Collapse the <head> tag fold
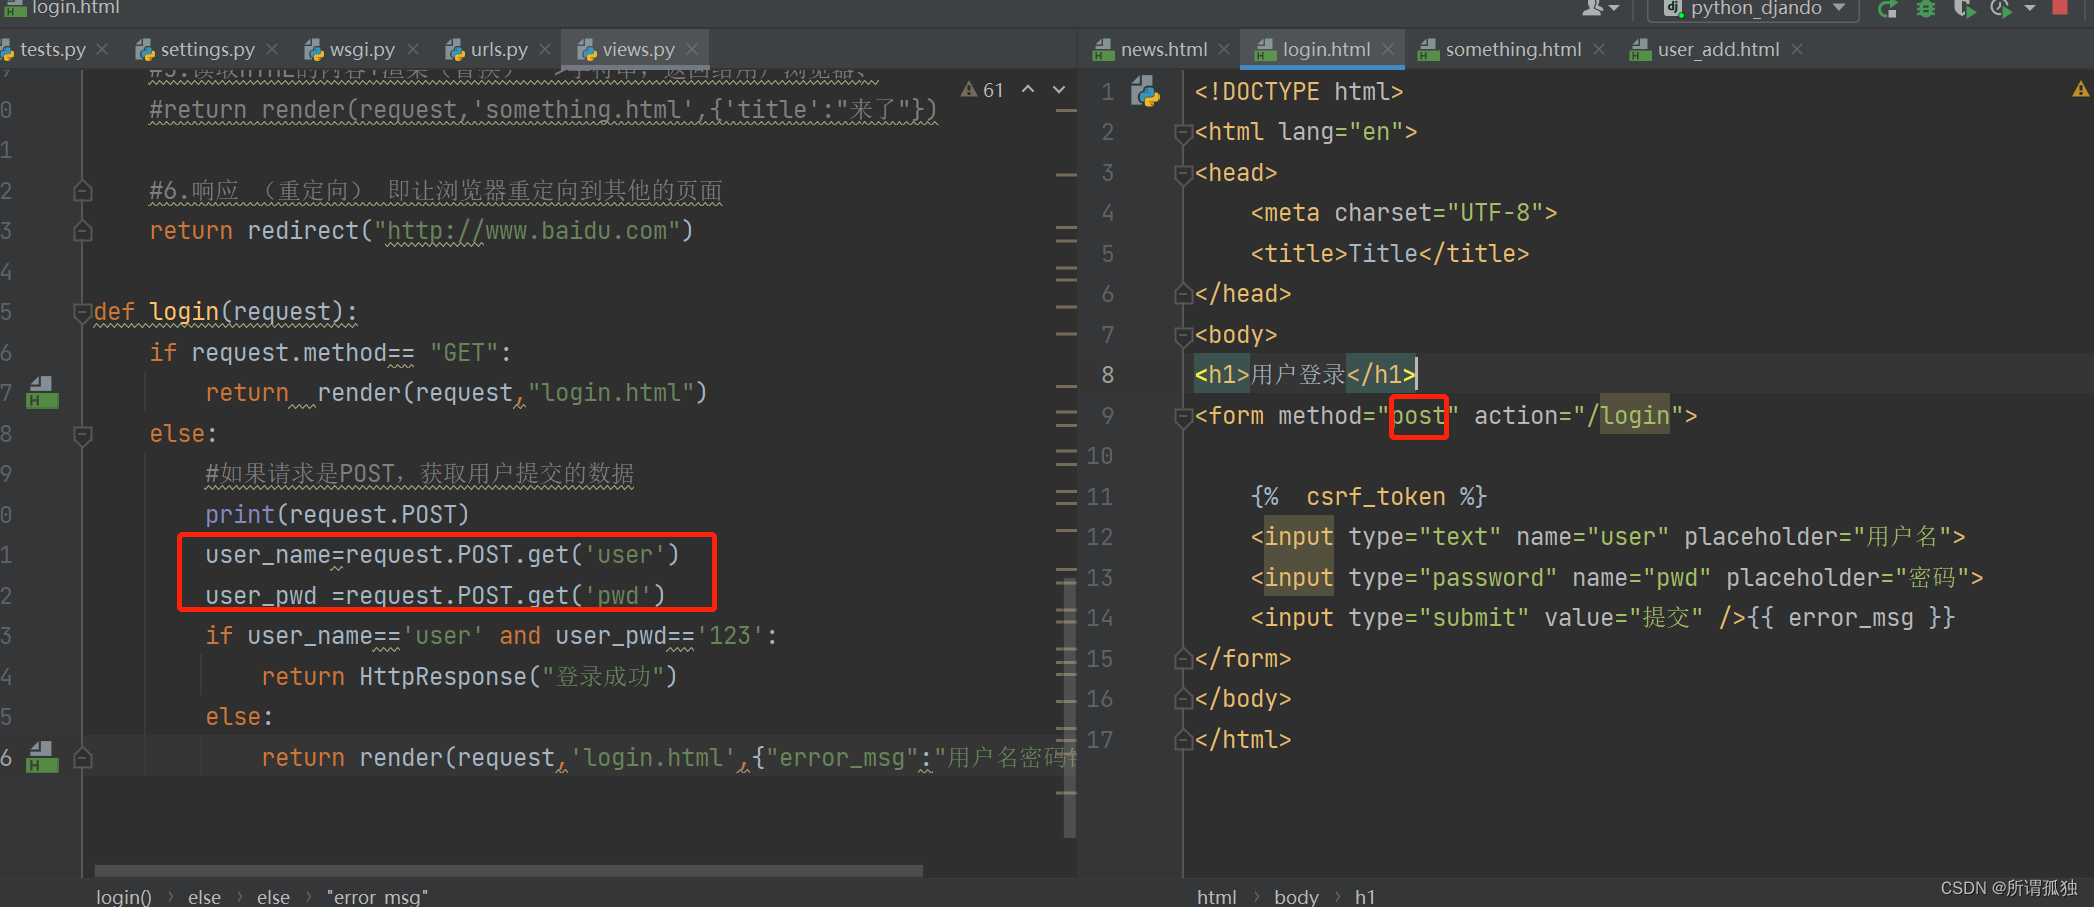2094x907 pixels. point(1184,173)
